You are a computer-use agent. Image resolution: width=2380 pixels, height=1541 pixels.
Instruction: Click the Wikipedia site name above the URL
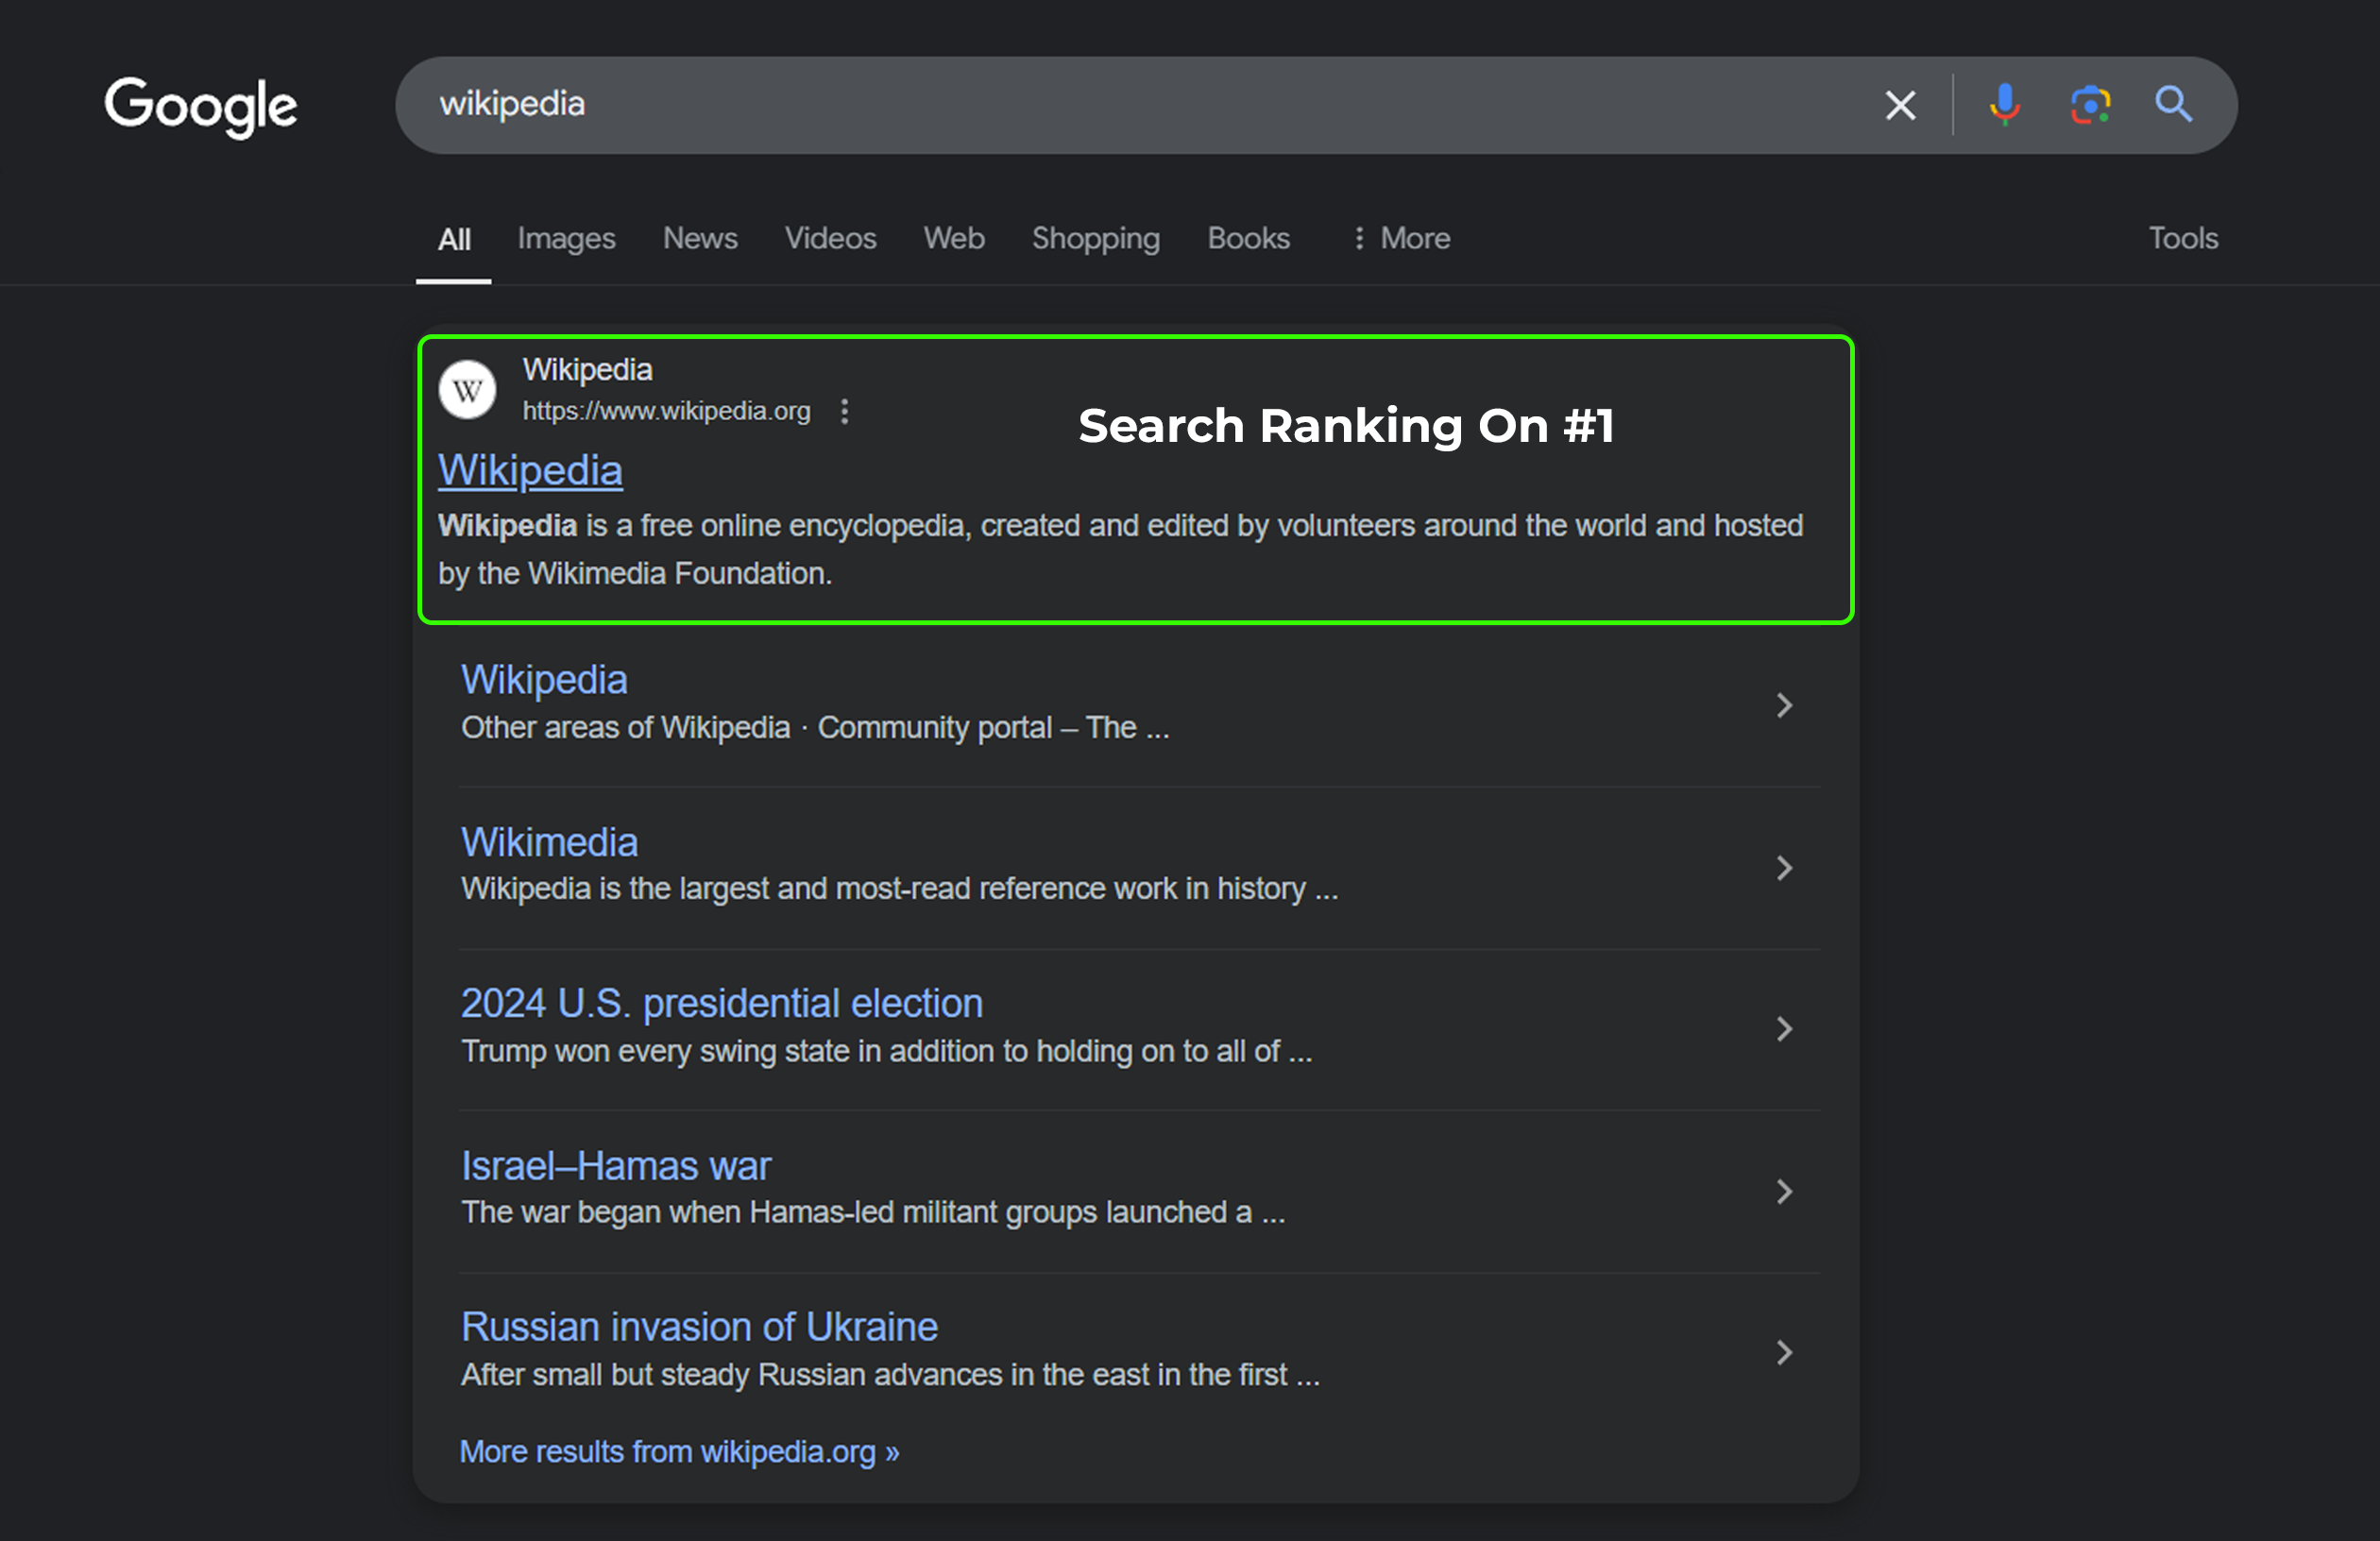(x=587, y=370)
